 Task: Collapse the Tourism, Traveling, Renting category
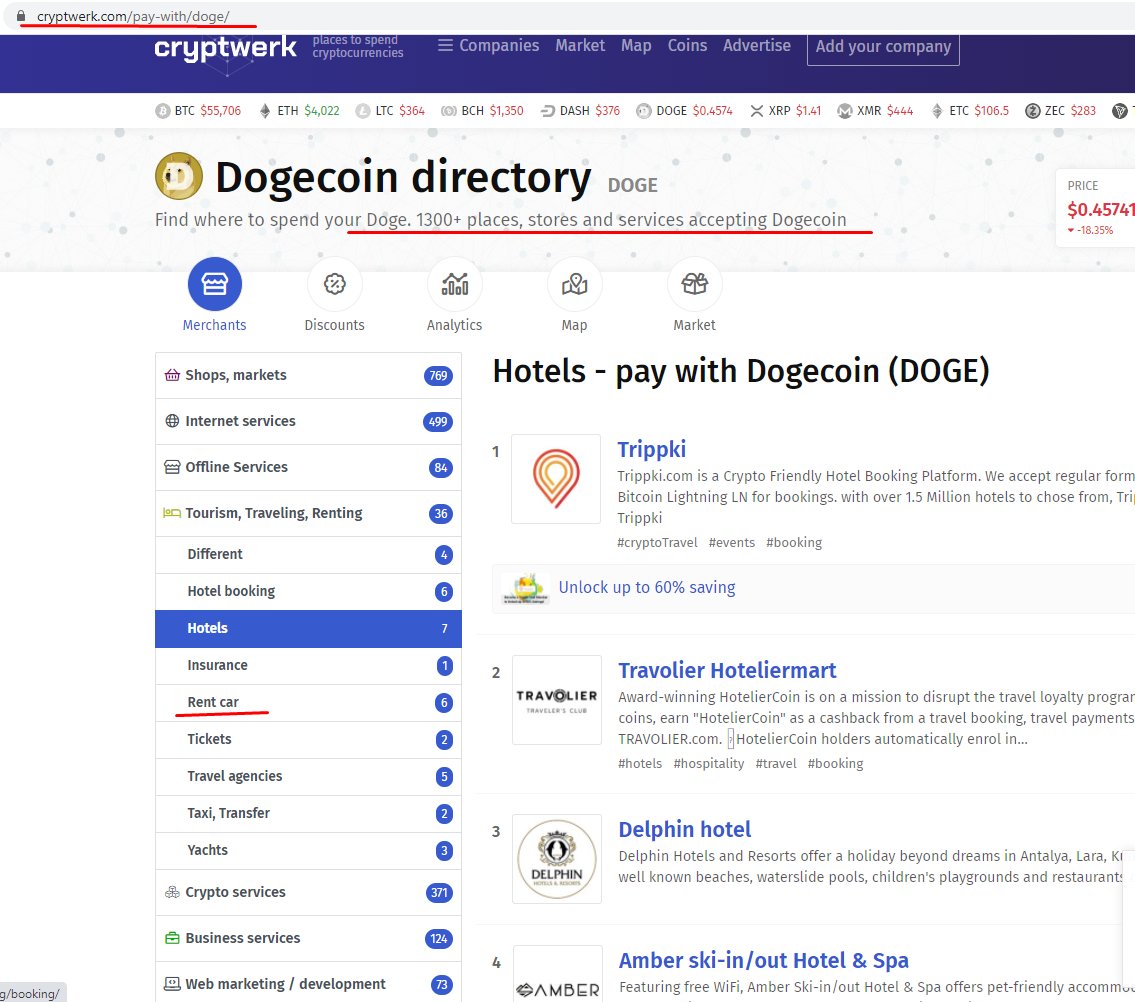point(308,513)
